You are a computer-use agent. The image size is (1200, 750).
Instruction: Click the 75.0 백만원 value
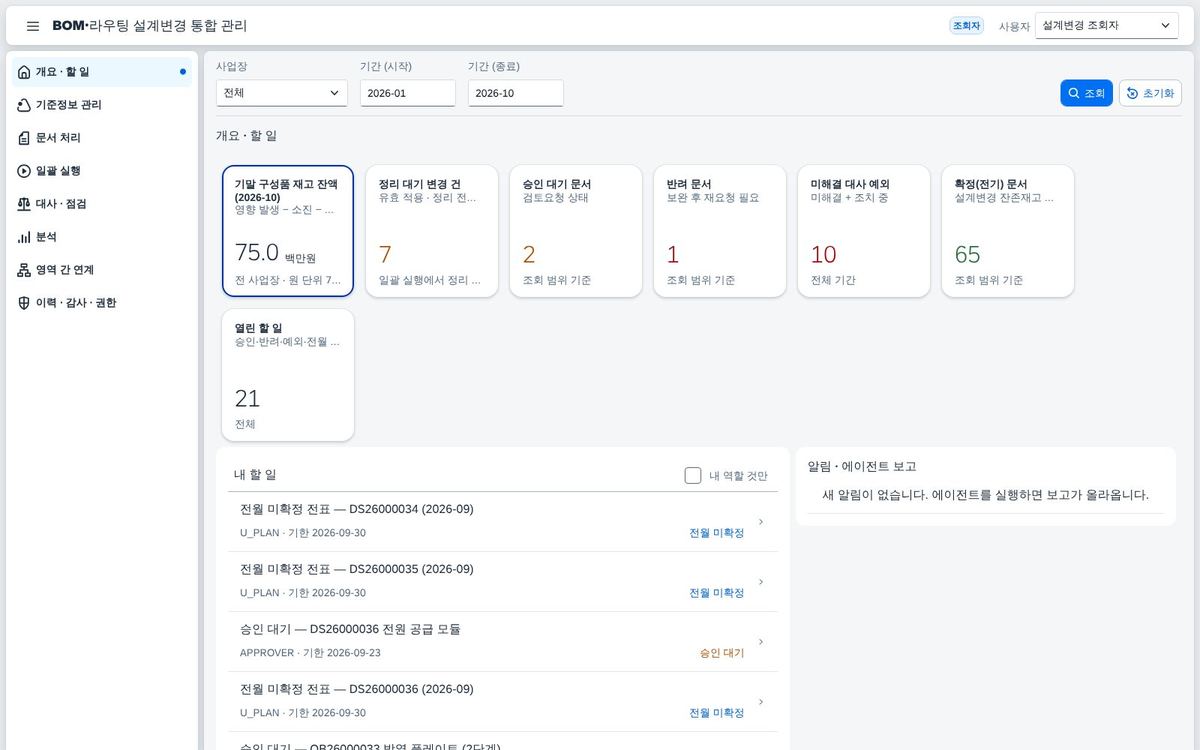point(274,254)
